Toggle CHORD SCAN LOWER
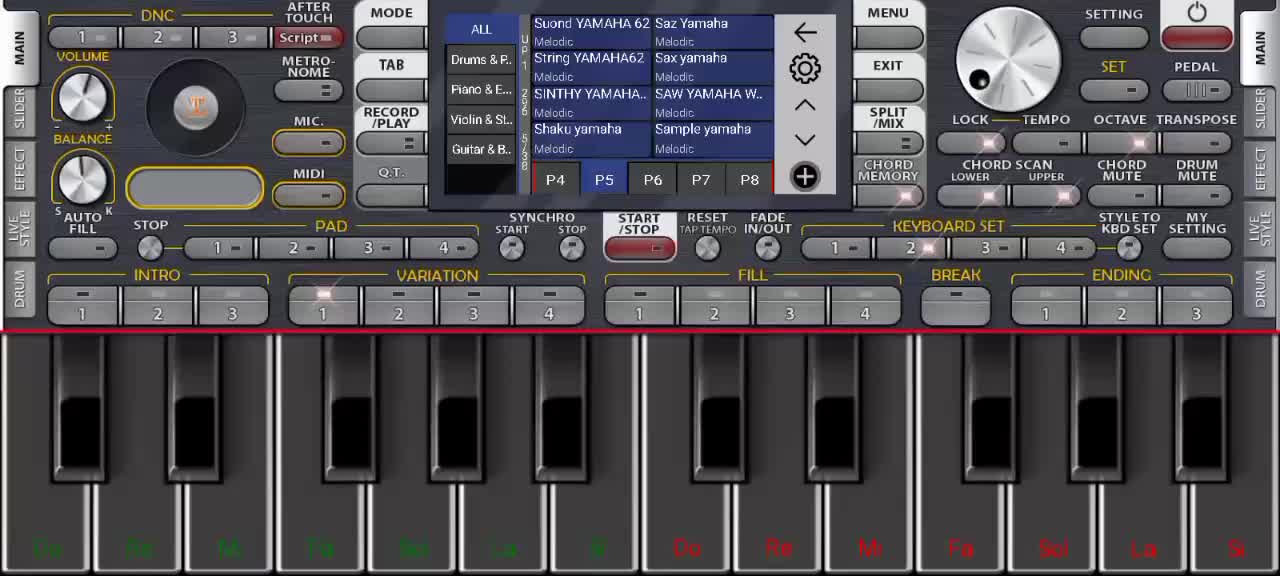1280x576 pixels. pyautogui.click(x=971, y=195)
